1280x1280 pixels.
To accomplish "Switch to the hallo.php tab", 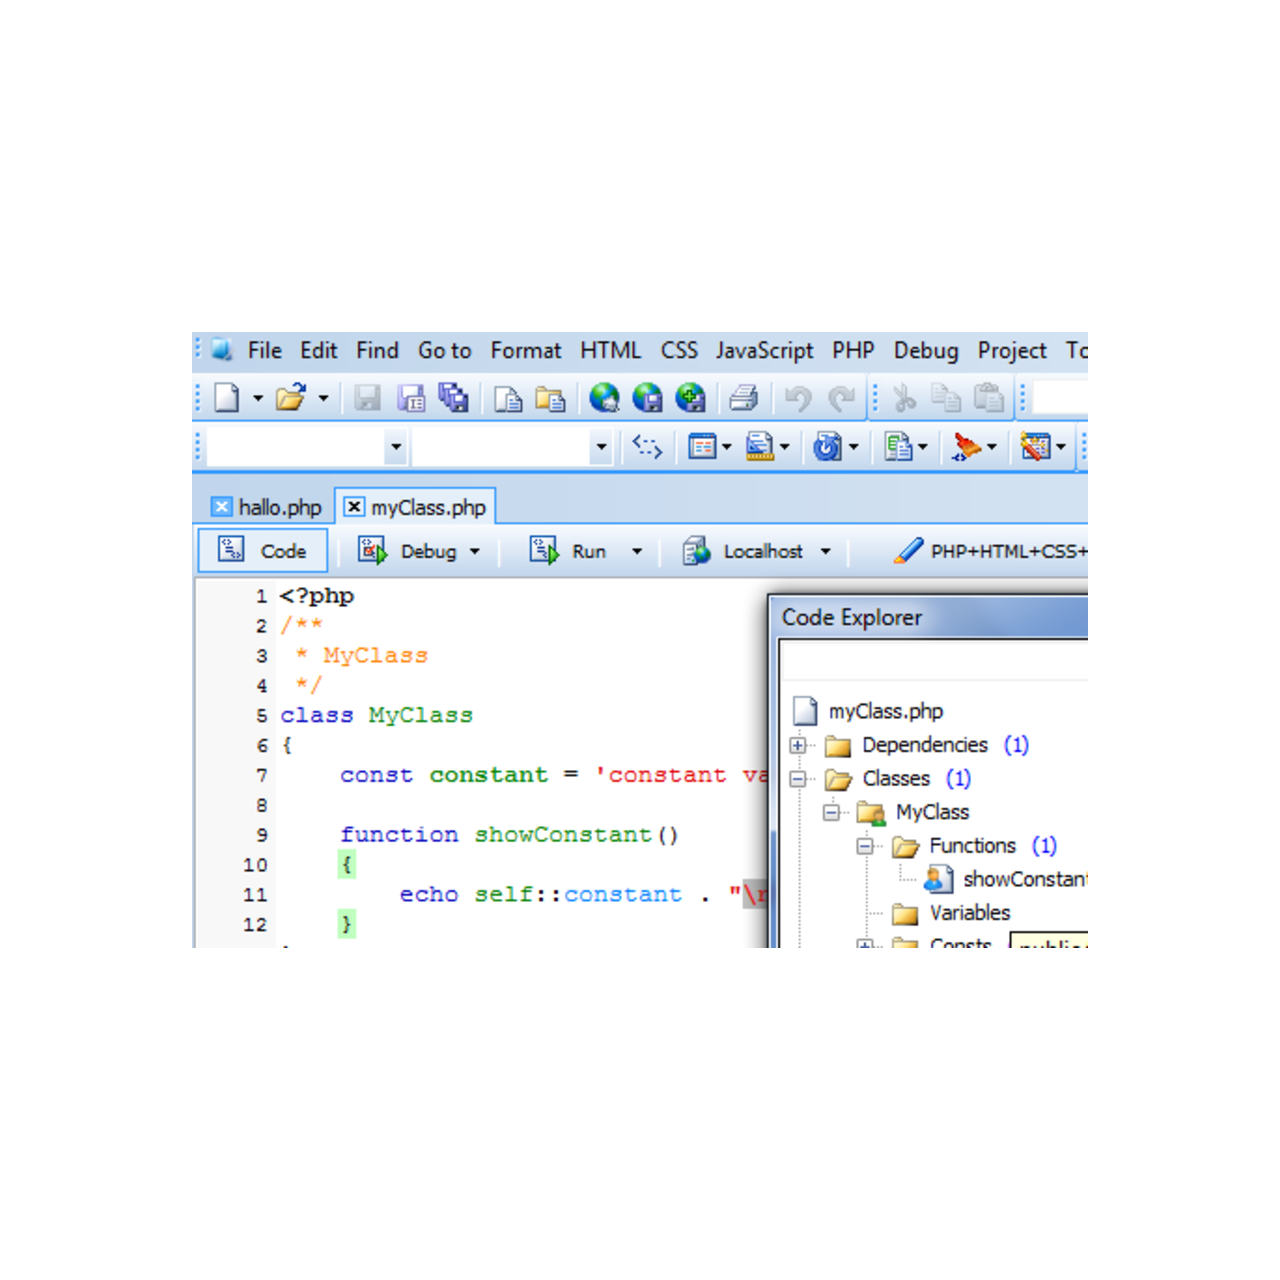I will pos(280,508).
